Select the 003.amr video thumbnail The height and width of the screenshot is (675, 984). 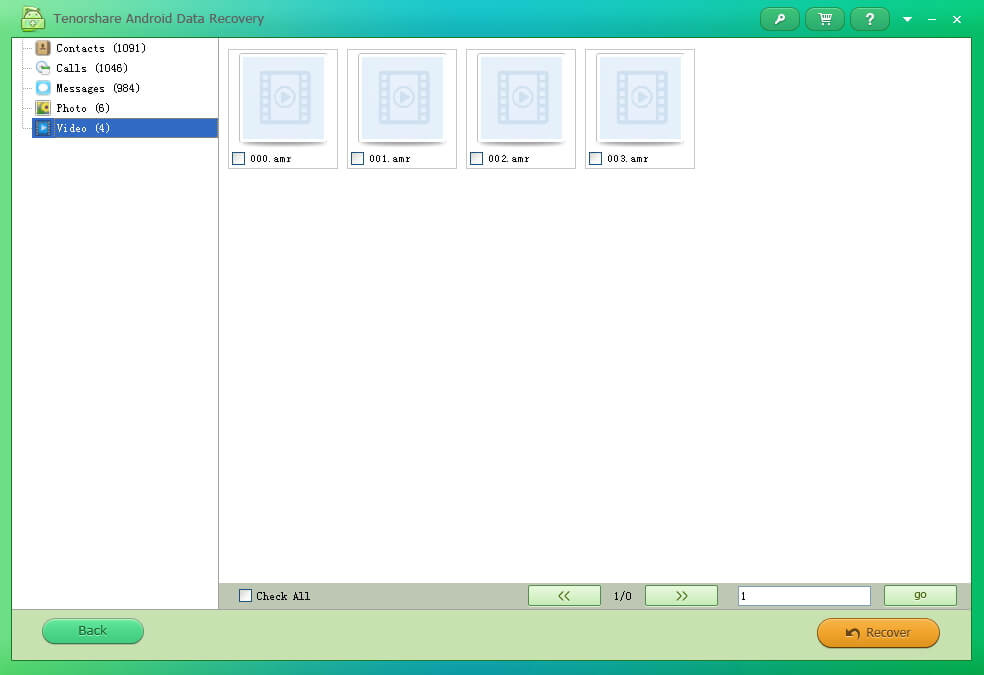coord(640,97)
